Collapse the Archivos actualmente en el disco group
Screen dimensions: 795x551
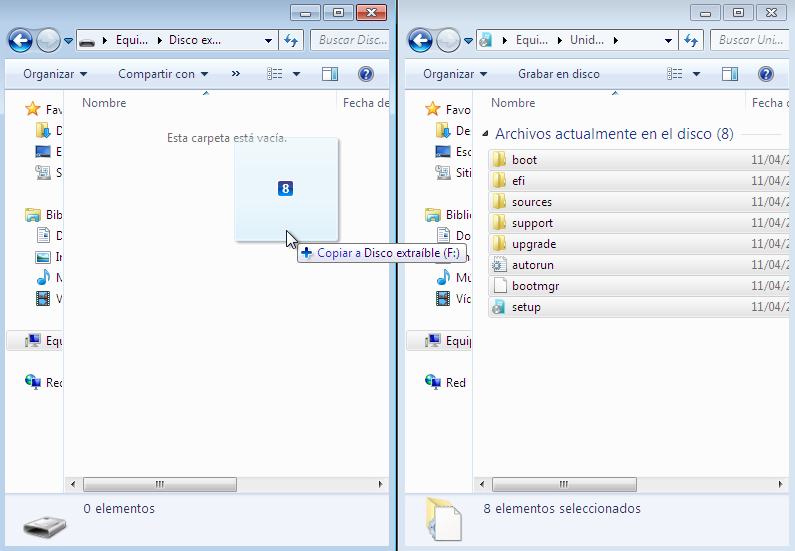point(486,134)
